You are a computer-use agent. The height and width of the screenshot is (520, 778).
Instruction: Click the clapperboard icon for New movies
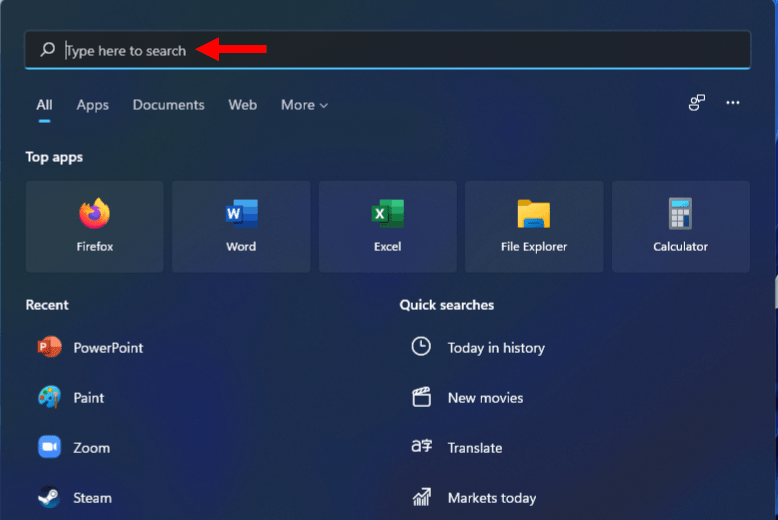421,397
